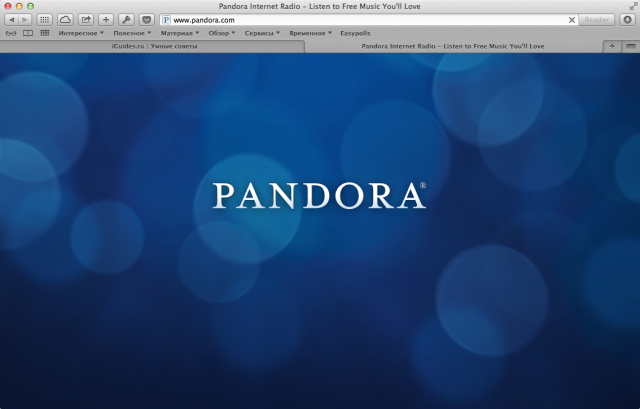This screenshot has height=409, width=640.
Task: Click the PANDORA logo on the page
Action: pyautogui.click(x=319, y=196)
